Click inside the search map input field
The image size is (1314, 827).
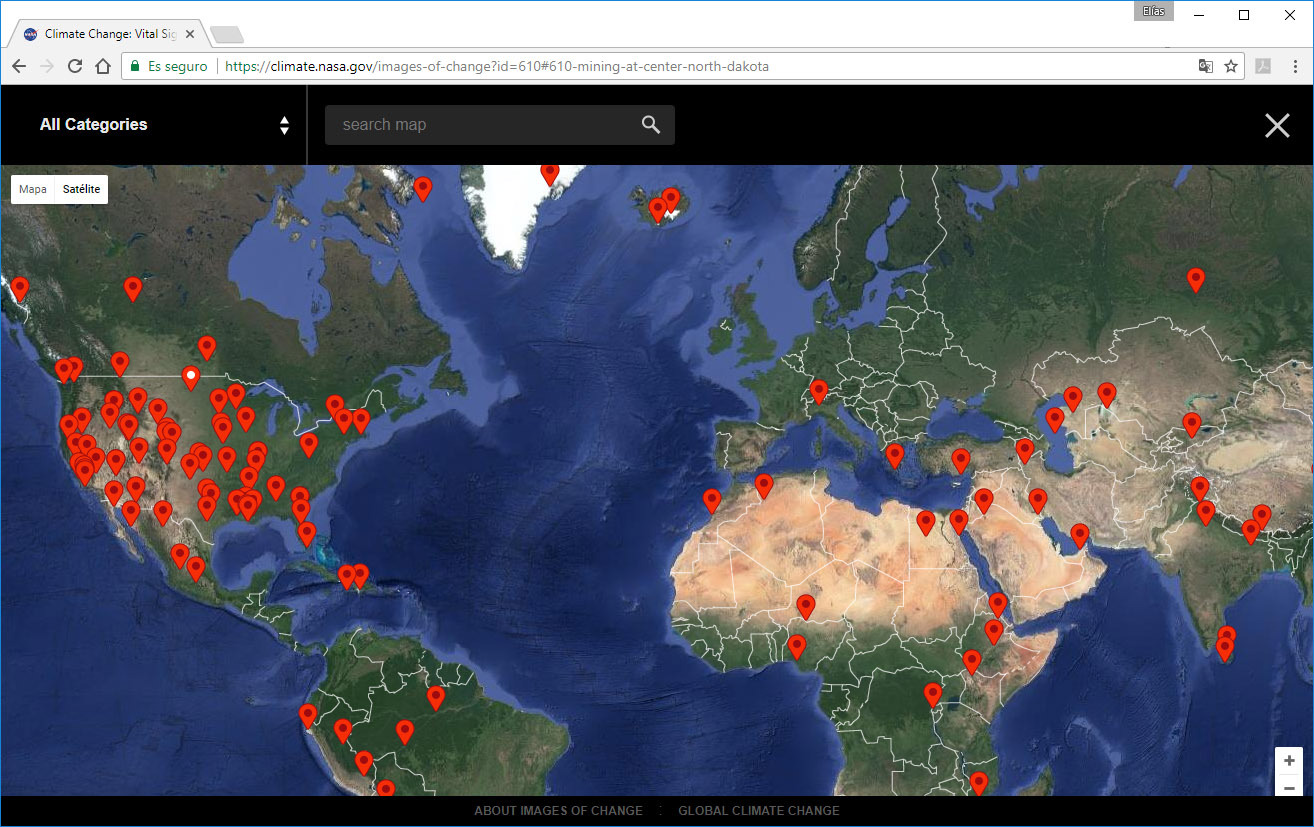pos(480,124)
